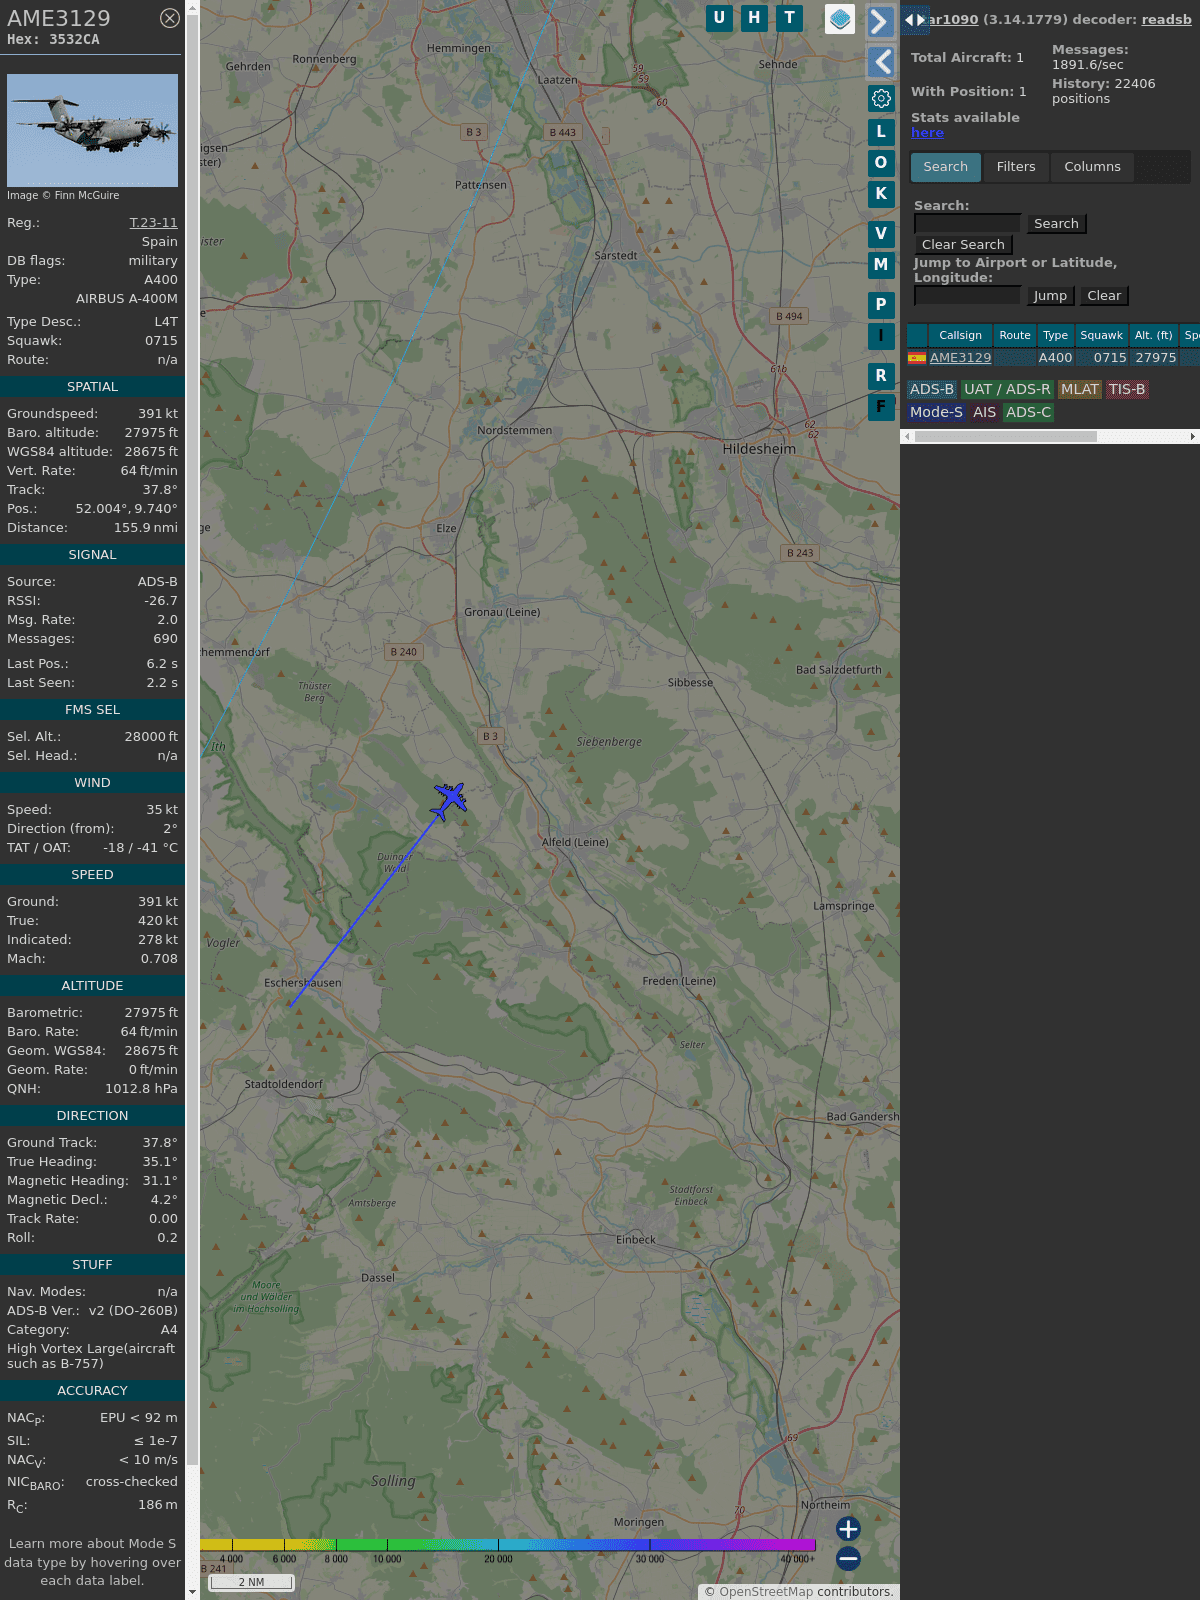Image resolution: width=1200 pixels, height=1600 pixels.
Task: Click the settings gear icon
Action: 881,98
